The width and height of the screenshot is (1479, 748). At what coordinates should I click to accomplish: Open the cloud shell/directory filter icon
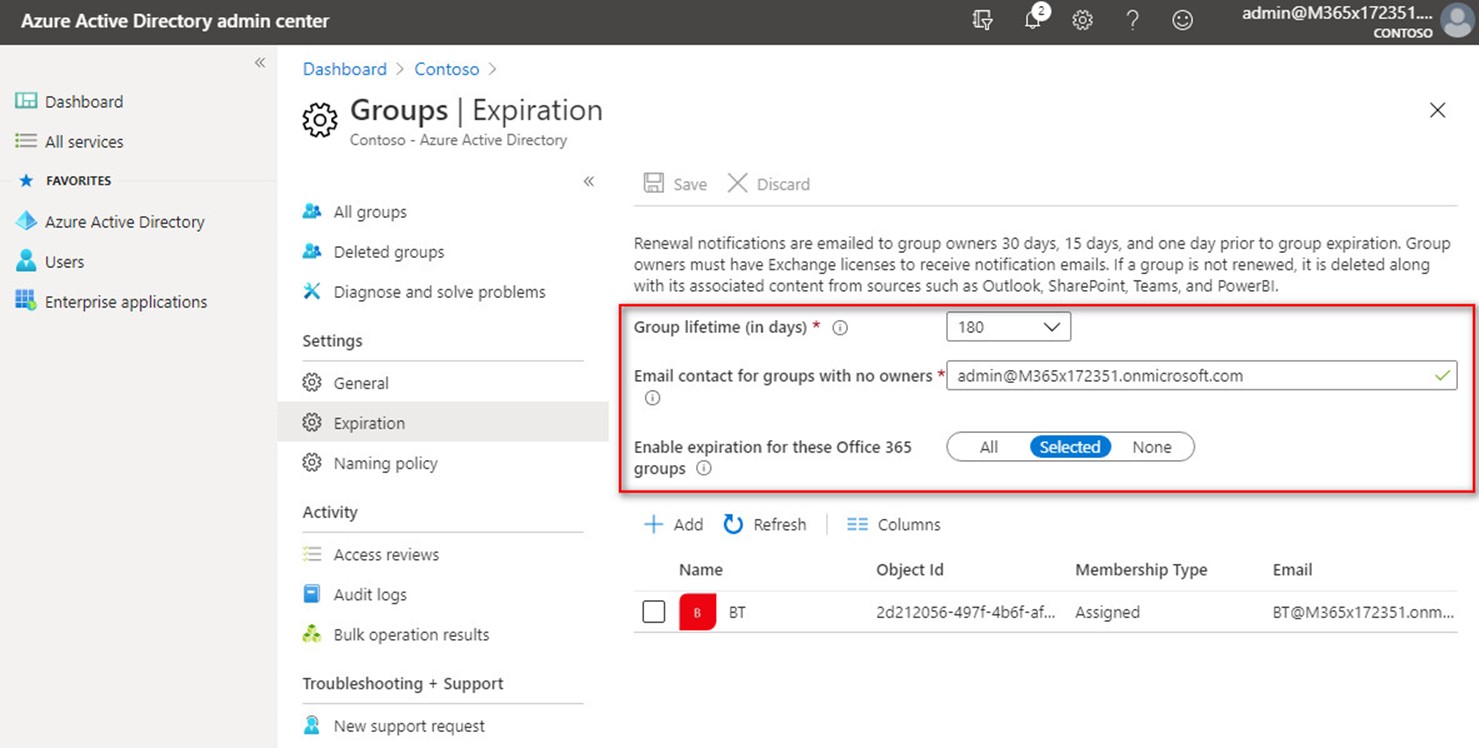982,21
